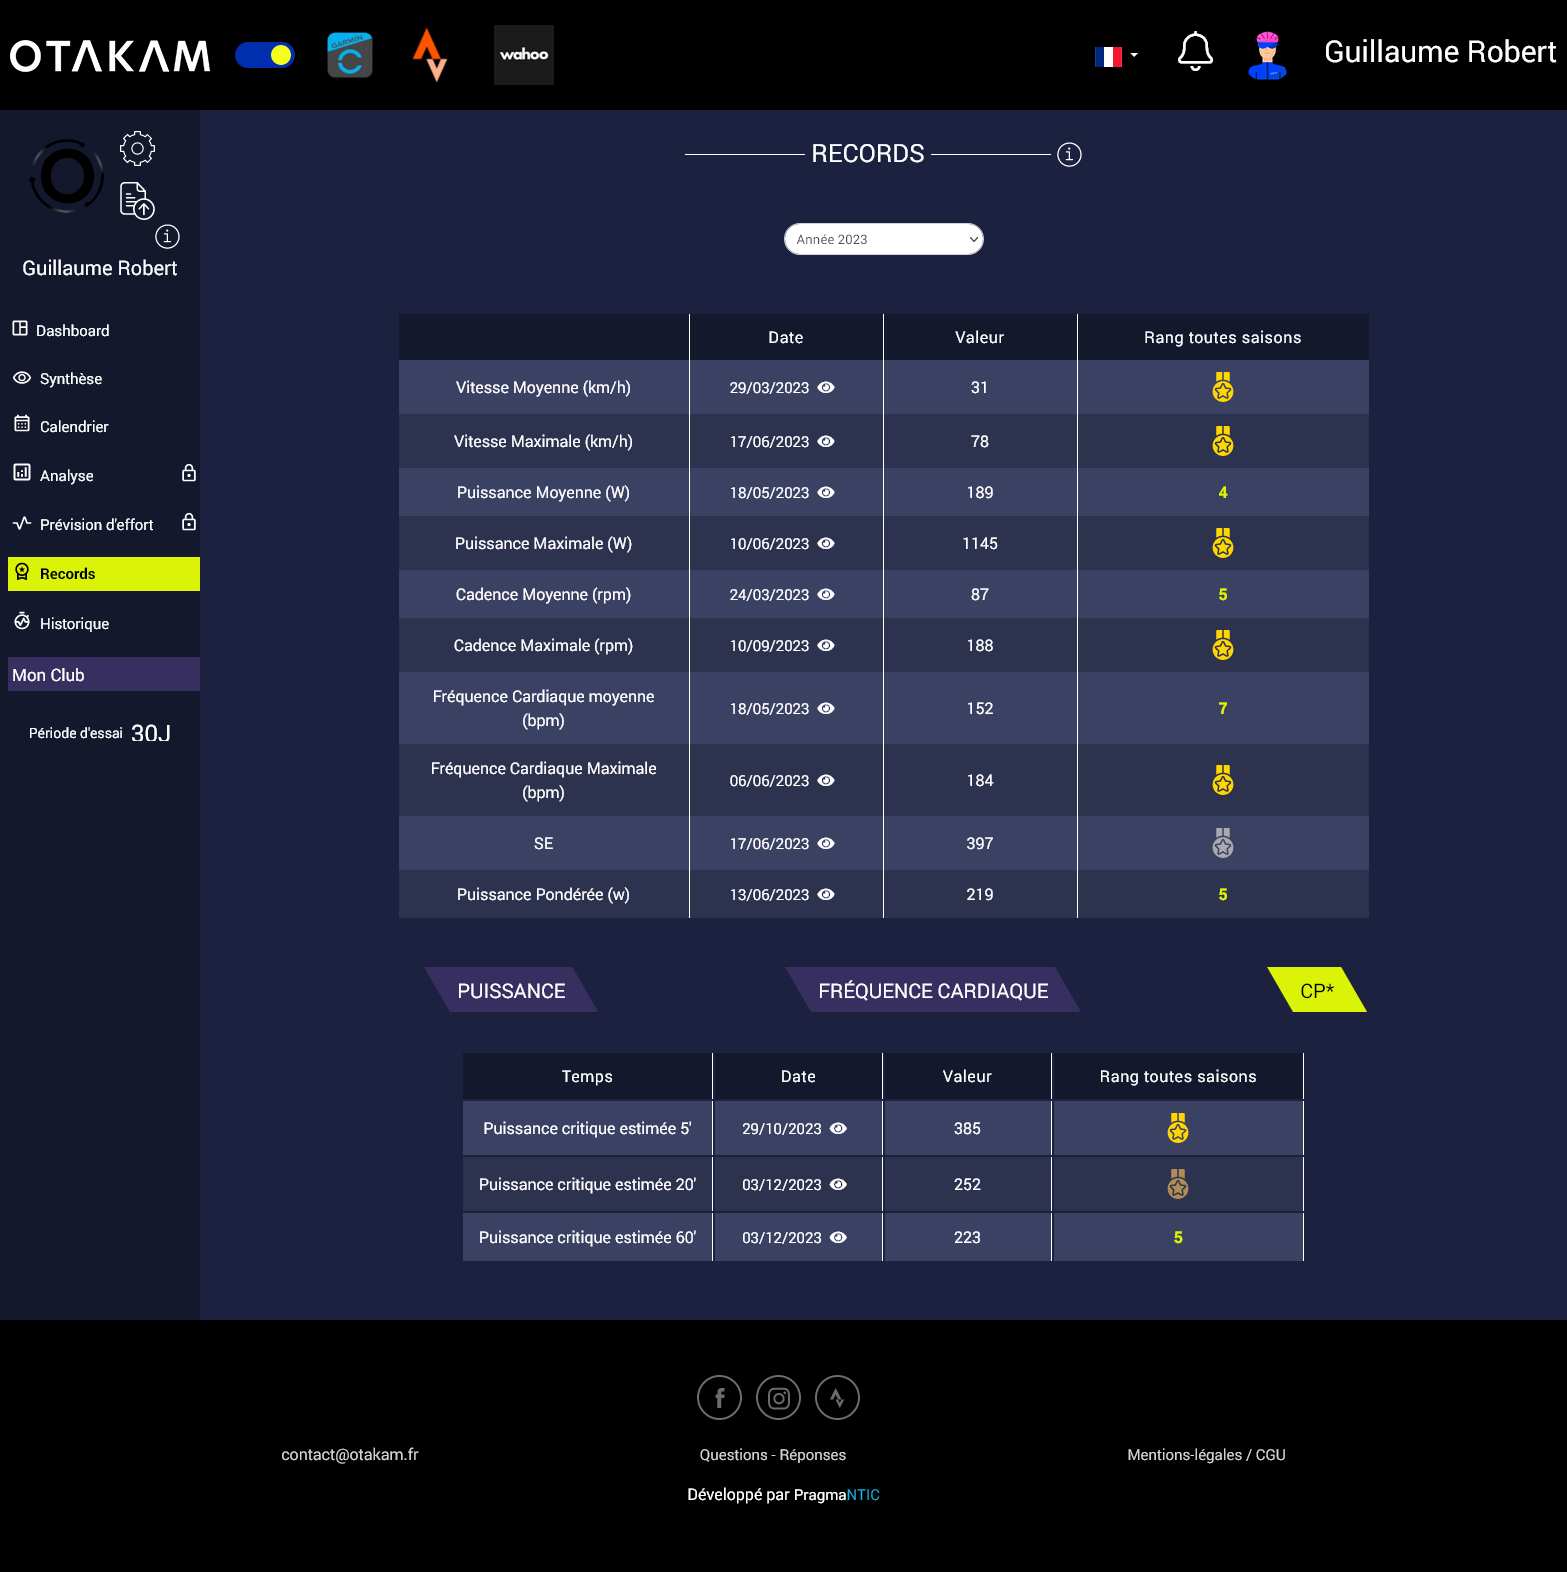Click the sidebar profile ring picture

[x=67, y=176]
